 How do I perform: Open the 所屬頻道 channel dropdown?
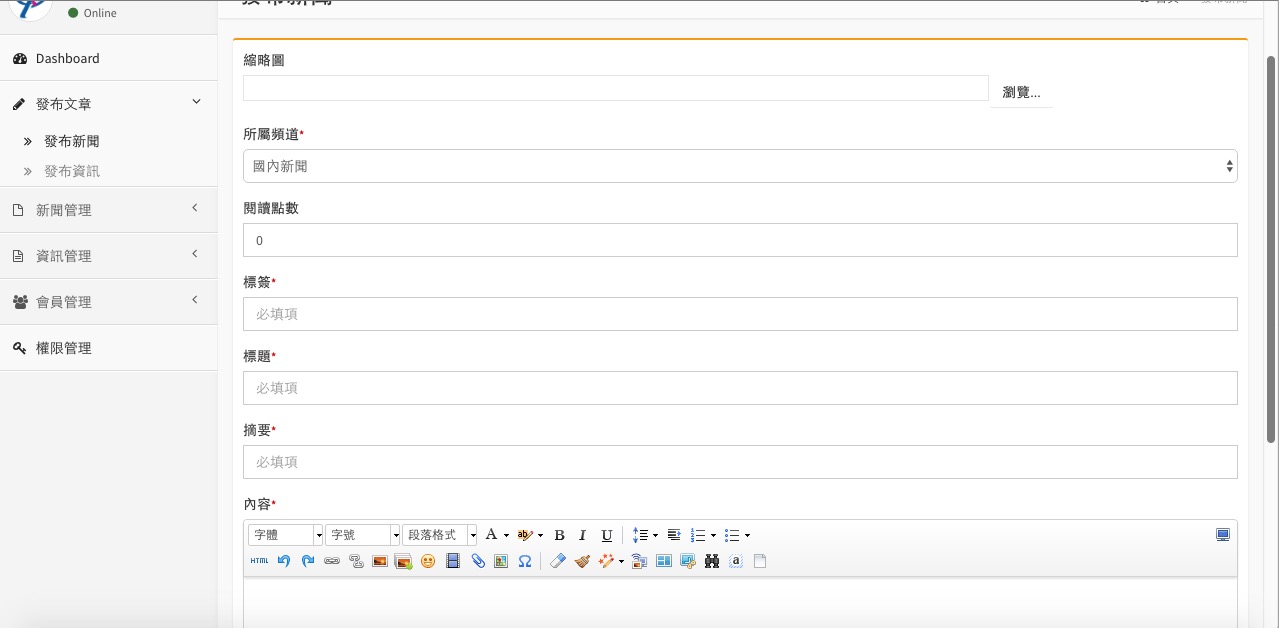(x=740, y=167)
